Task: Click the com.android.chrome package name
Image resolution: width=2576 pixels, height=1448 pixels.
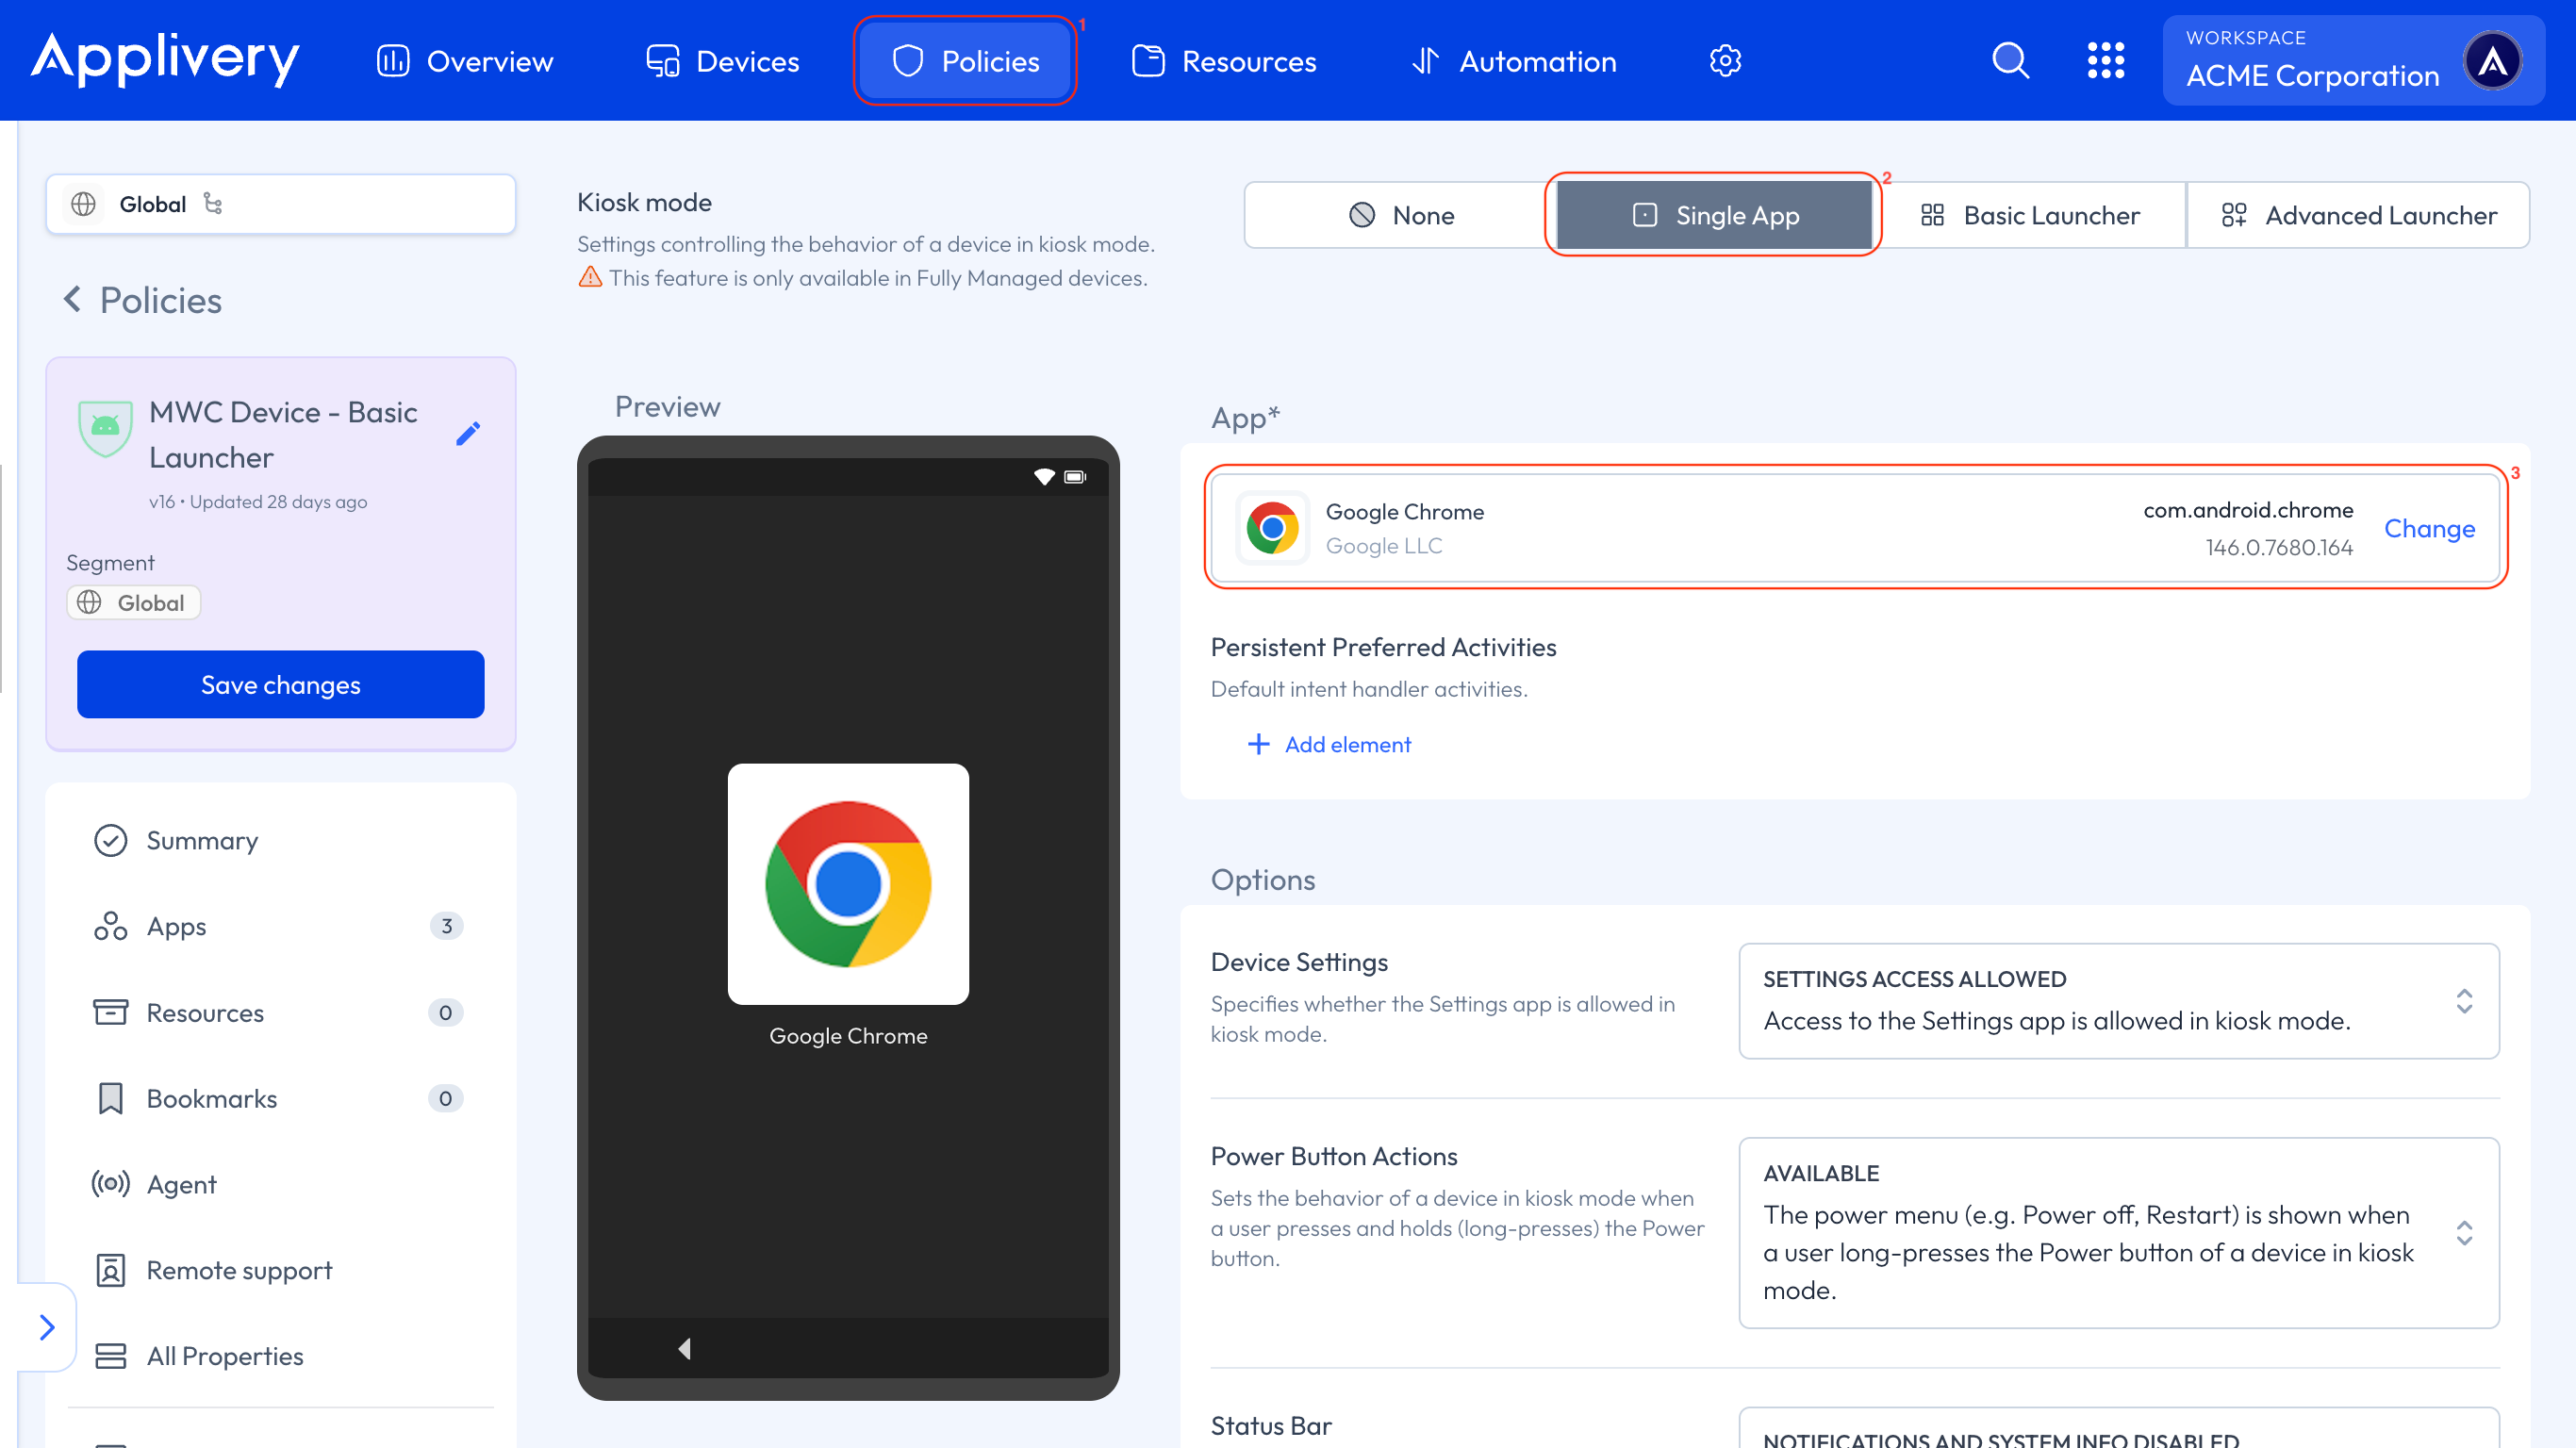Action: point(2248,510)
